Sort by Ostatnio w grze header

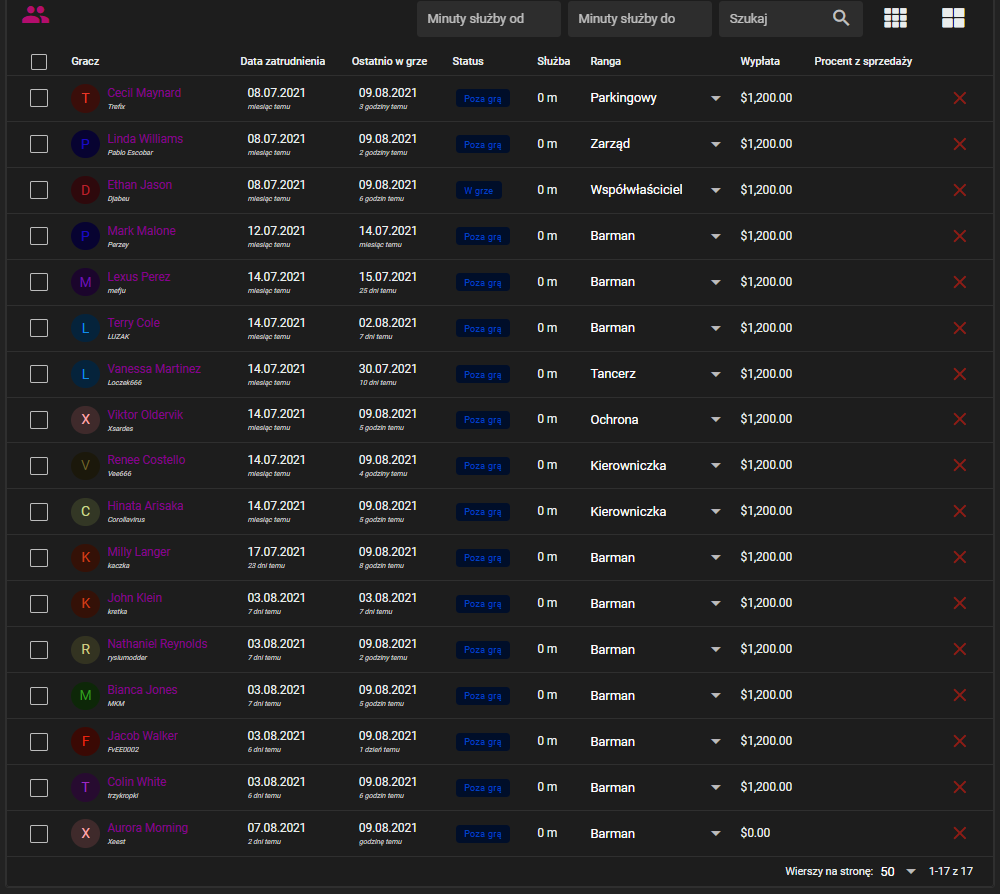click(389, 61)
